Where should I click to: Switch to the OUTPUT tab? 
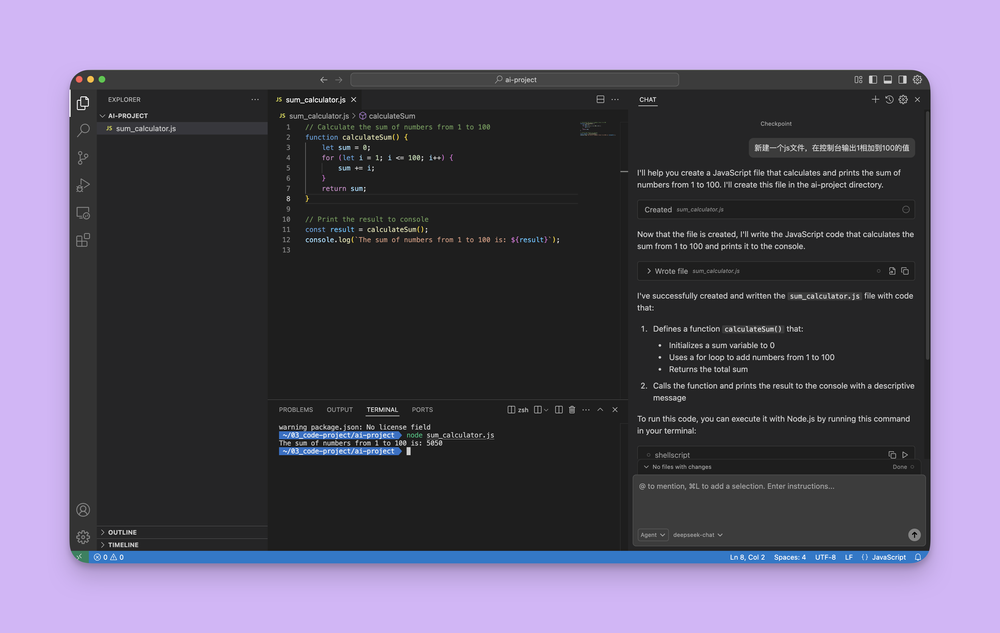coord(340,410)
